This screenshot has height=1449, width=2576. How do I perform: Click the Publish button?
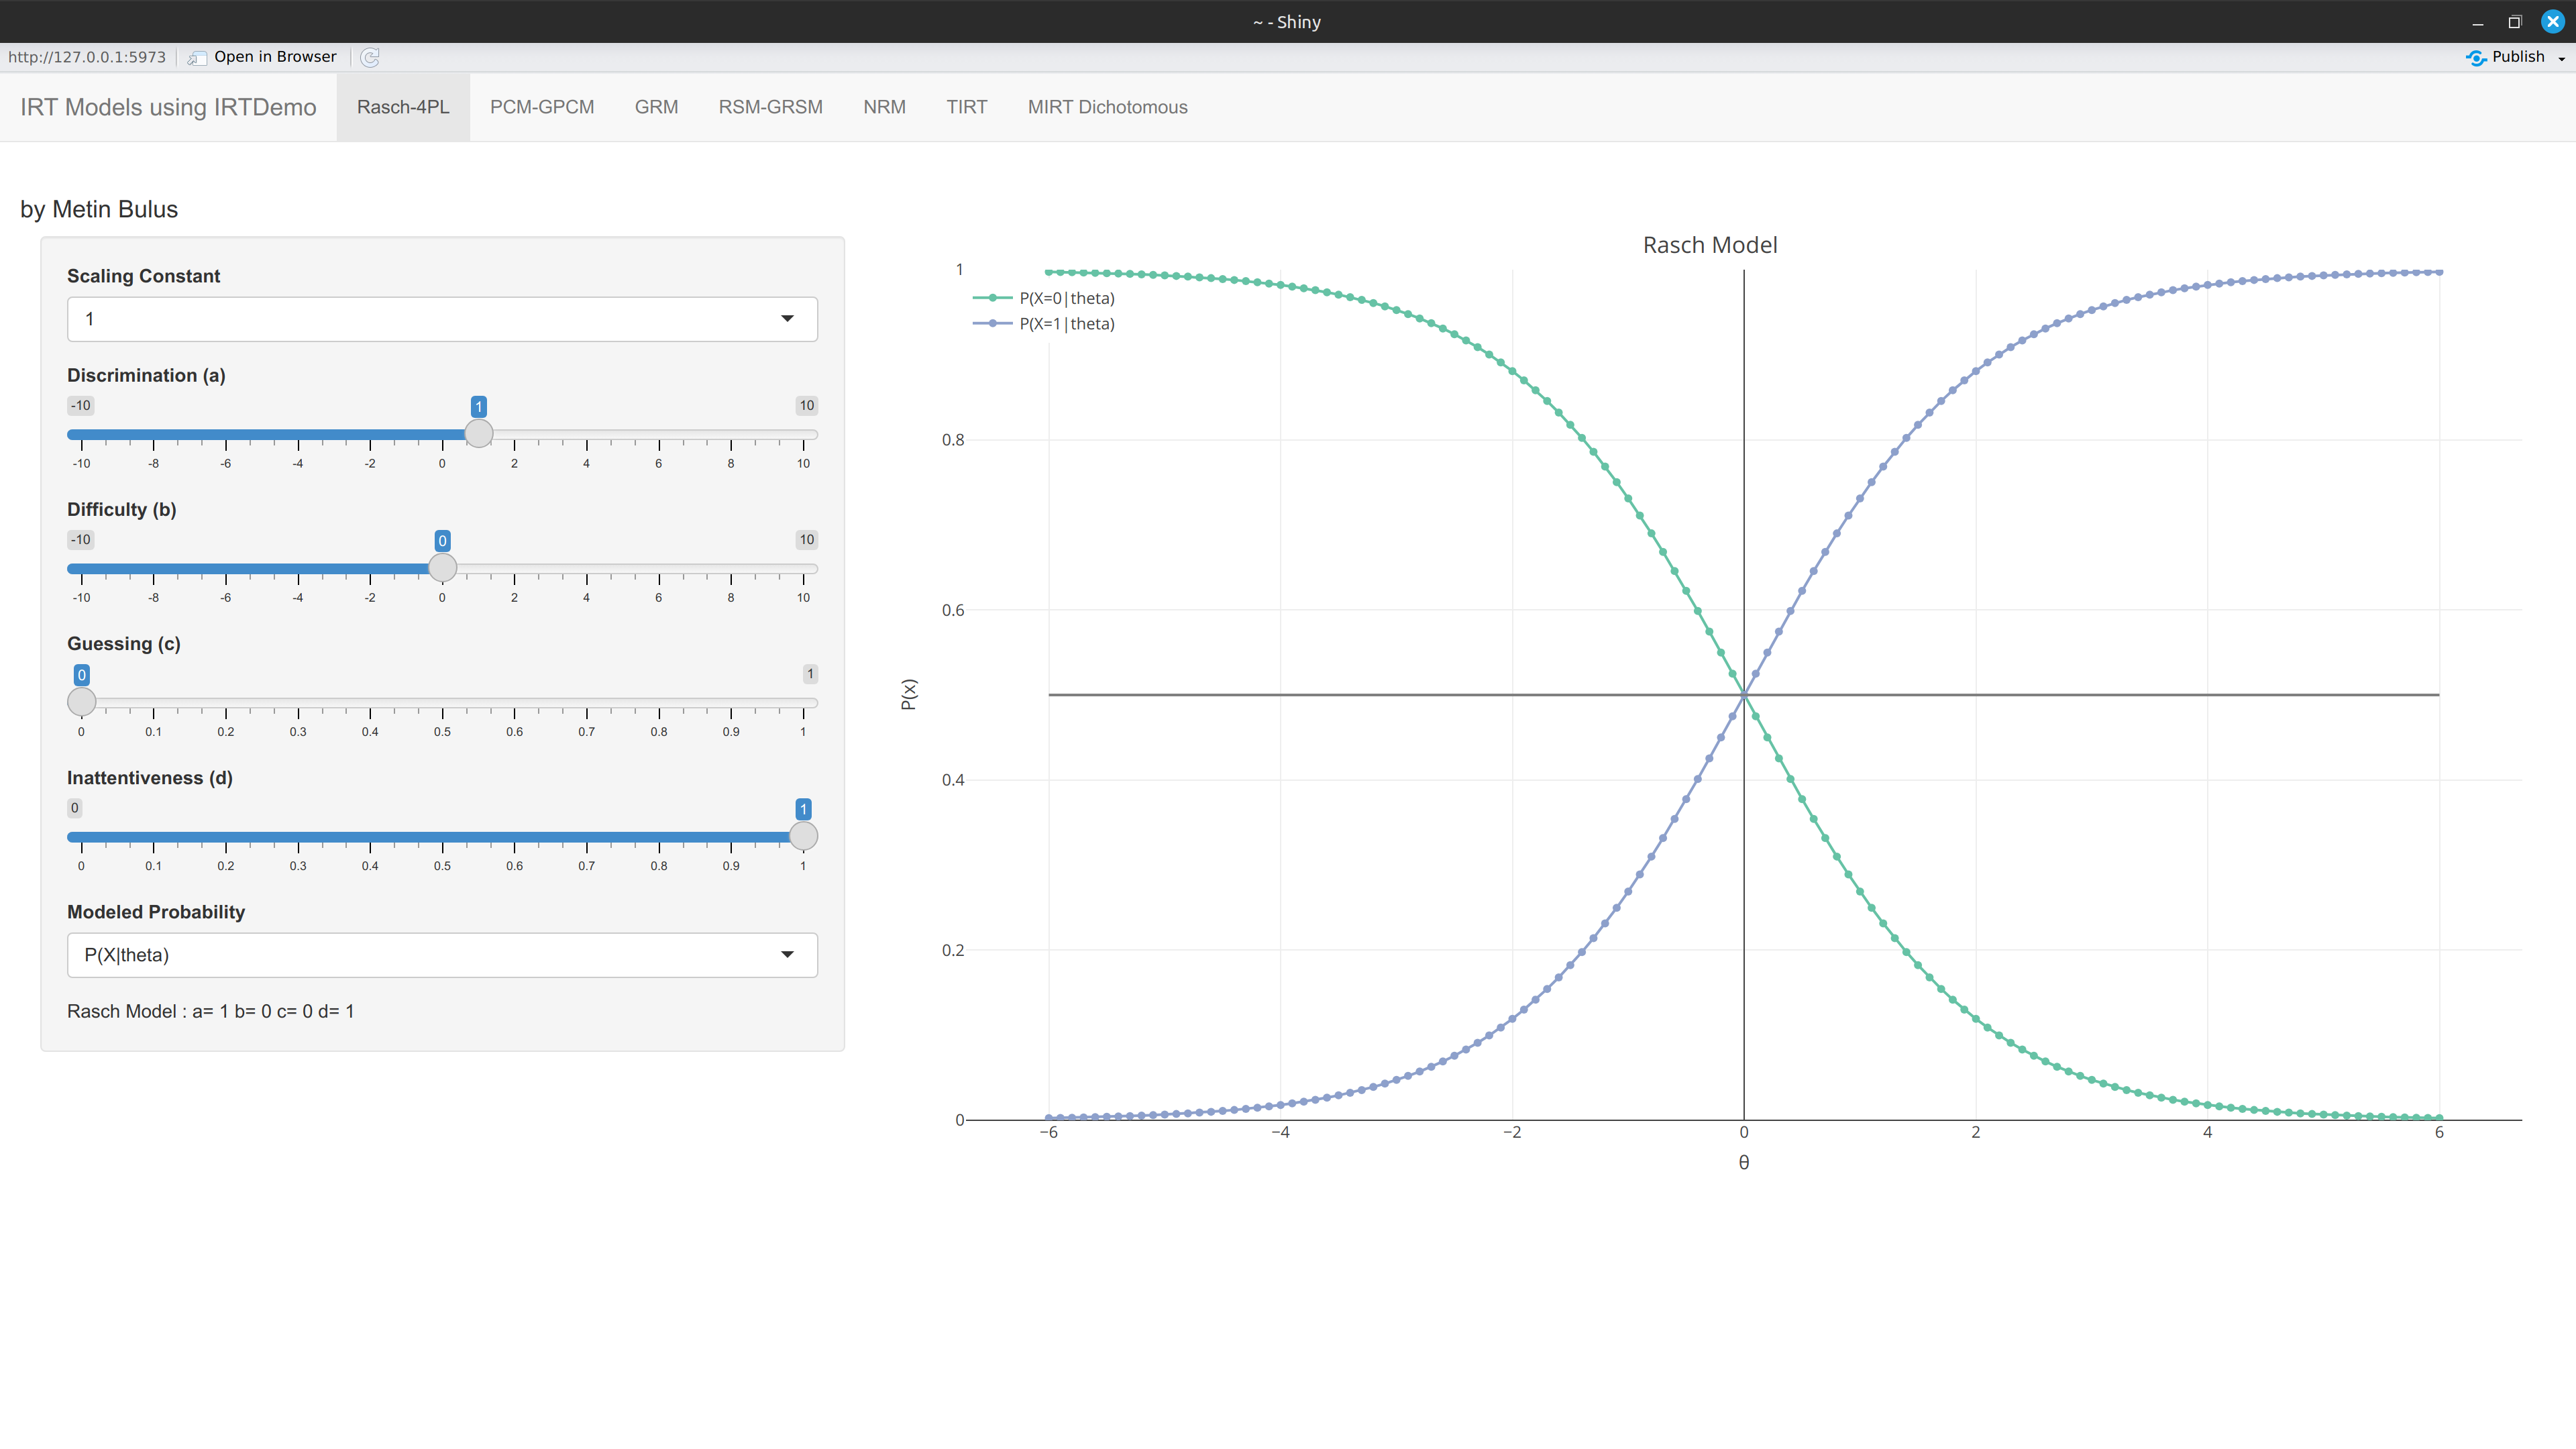click(x=2505, y=57)
